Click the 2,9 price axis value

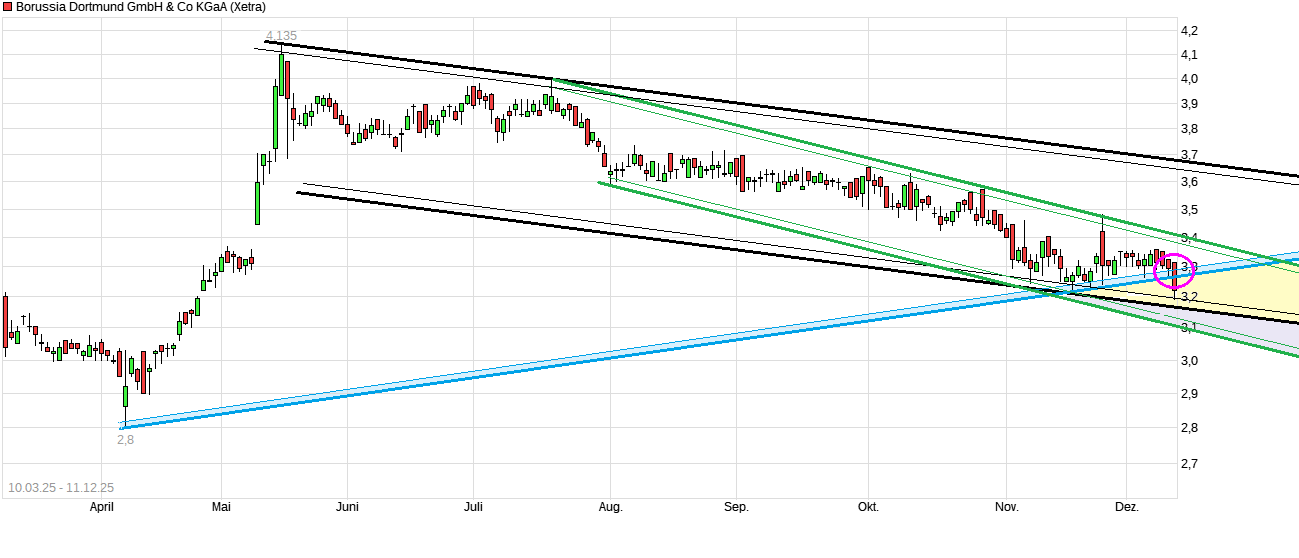(x=1189, y=394)
